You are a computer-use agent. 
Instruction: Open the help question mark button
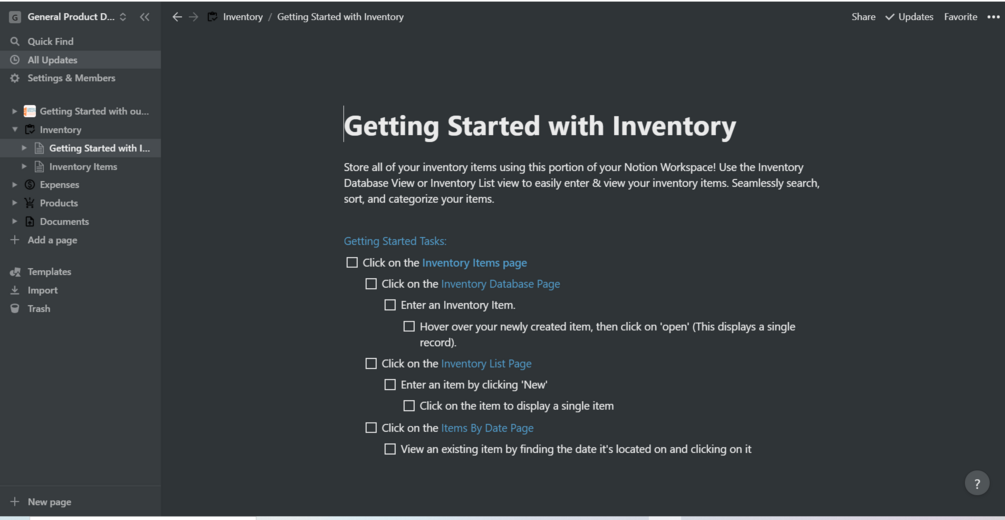[x=977, y=483]
